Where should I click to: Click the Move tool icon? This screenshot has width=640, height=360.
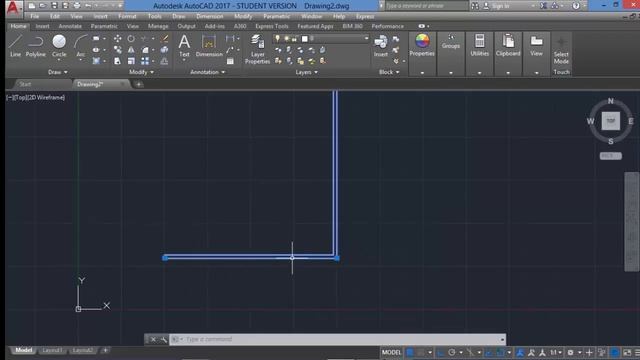point(118,38)
